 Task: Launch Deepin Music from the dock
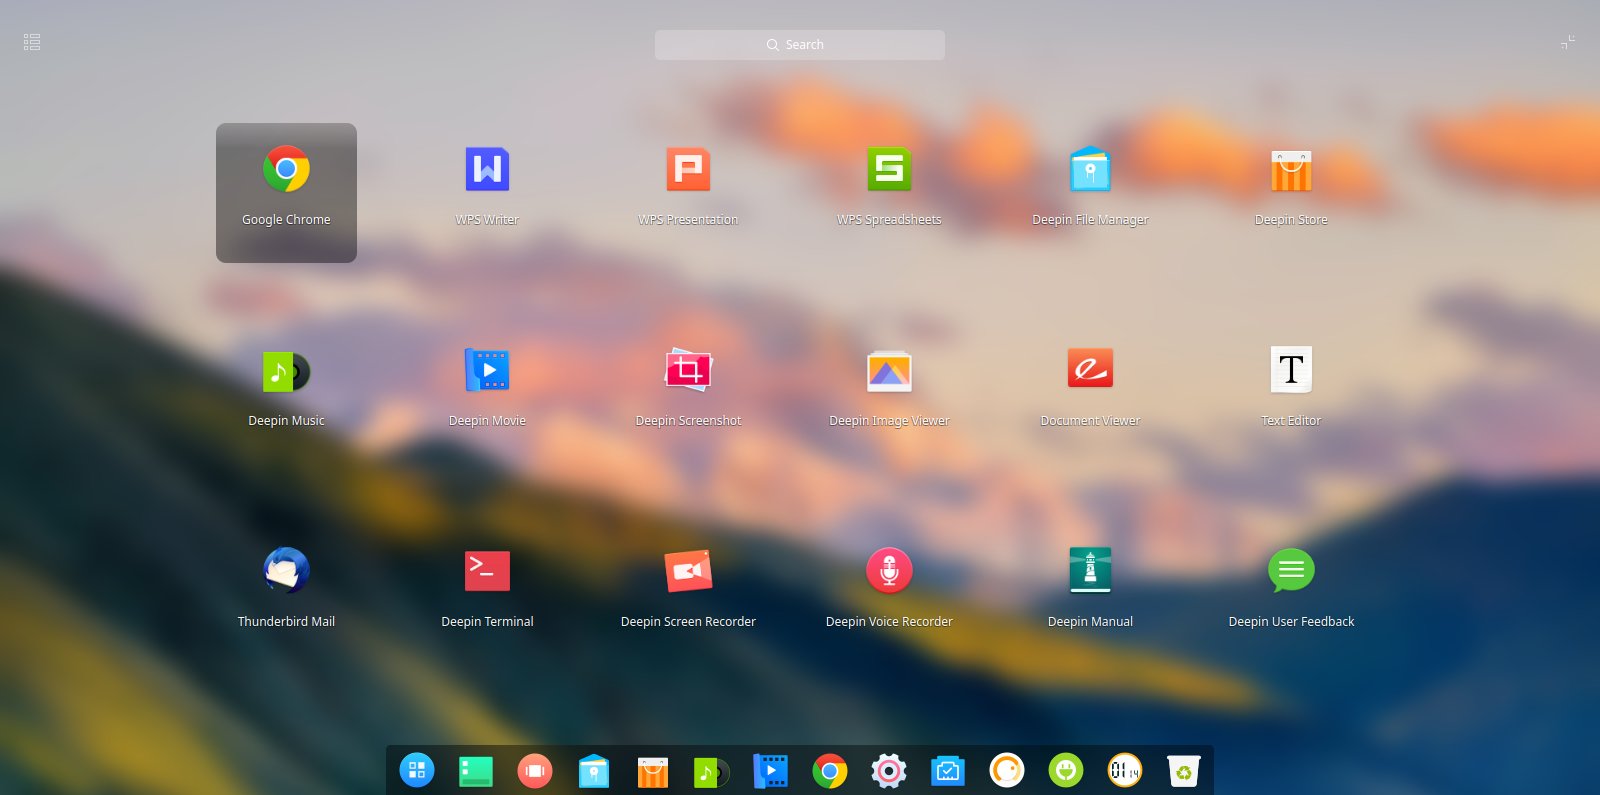[711, 771]
